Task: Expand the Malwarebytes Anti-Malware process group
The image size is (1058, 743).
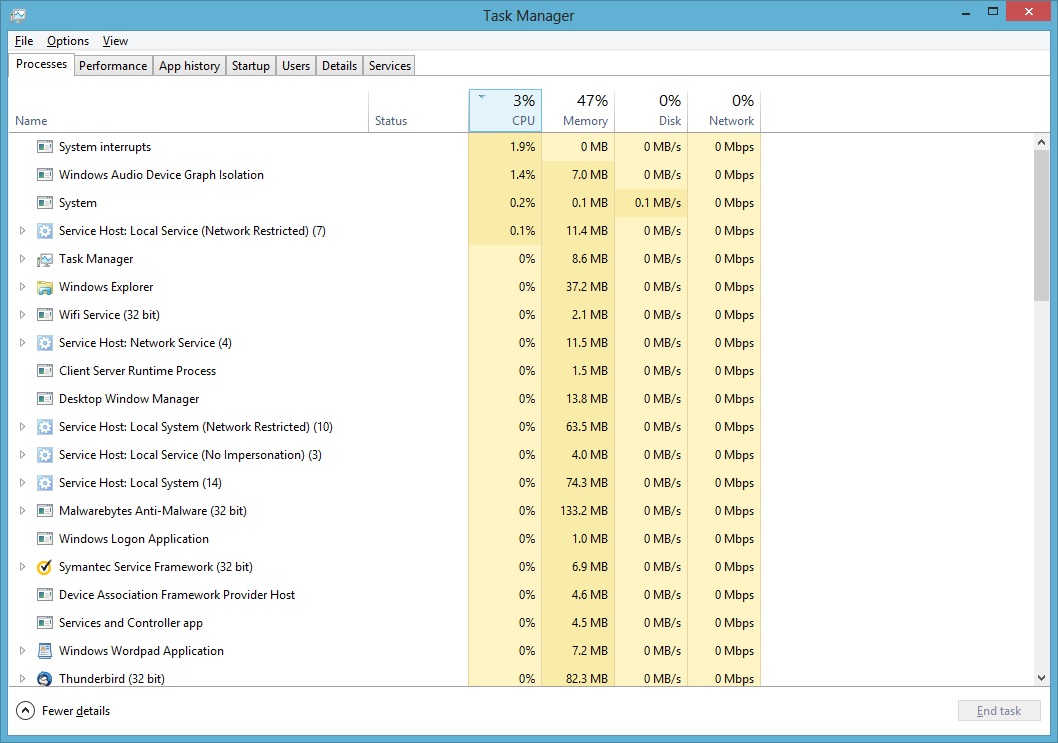Action: pyautogui.click(x=22, y=511)
